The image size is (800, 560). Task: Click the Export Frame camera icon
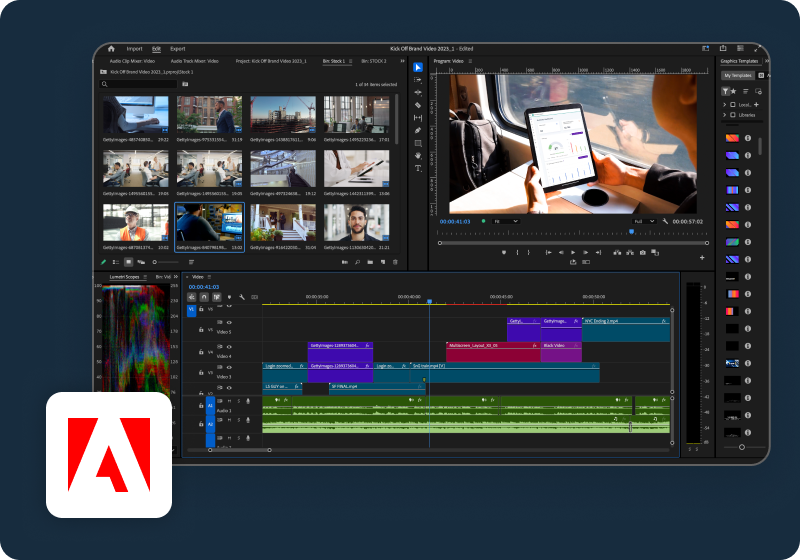point(643,252)
